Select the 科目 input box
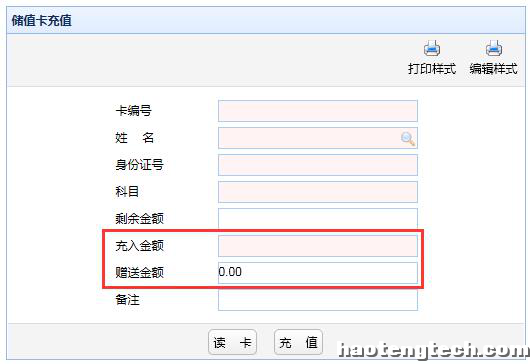 click(x=318, y=192)
